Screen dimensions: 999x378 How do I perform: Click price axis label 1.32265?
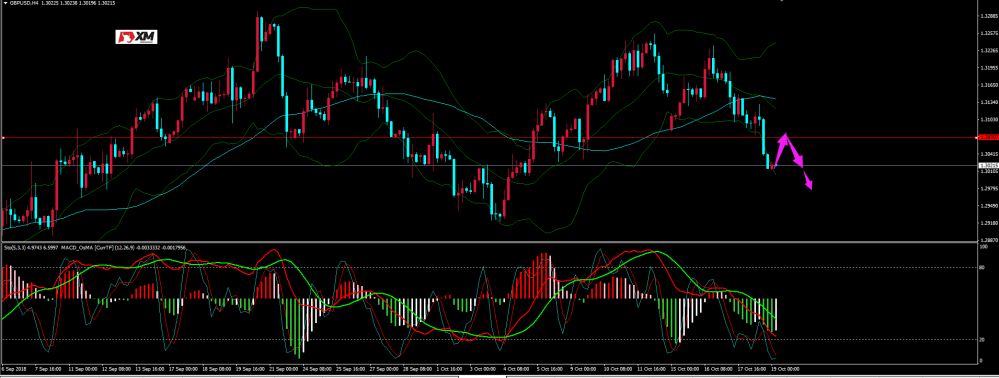coord(989,50)
